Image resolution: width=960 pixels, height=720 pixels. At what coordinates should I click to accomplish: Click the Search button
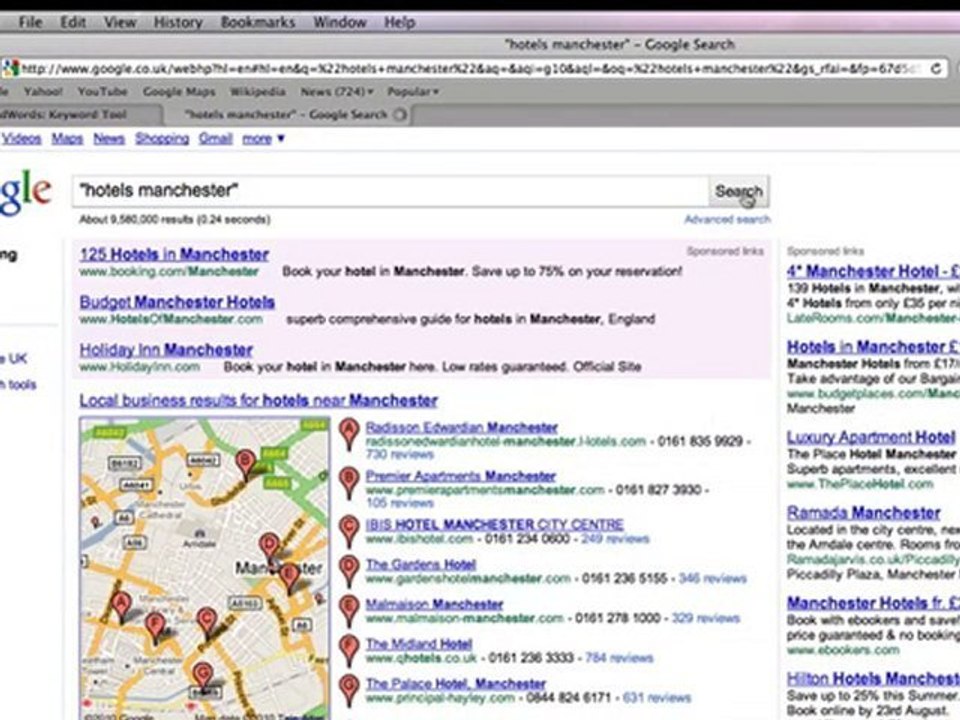[739, 192]
